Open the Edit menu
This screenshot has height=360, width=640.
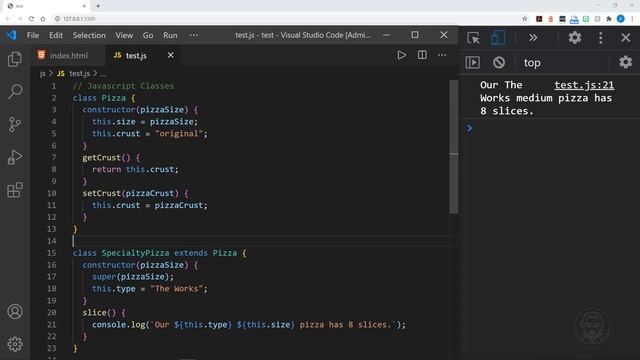56,35
